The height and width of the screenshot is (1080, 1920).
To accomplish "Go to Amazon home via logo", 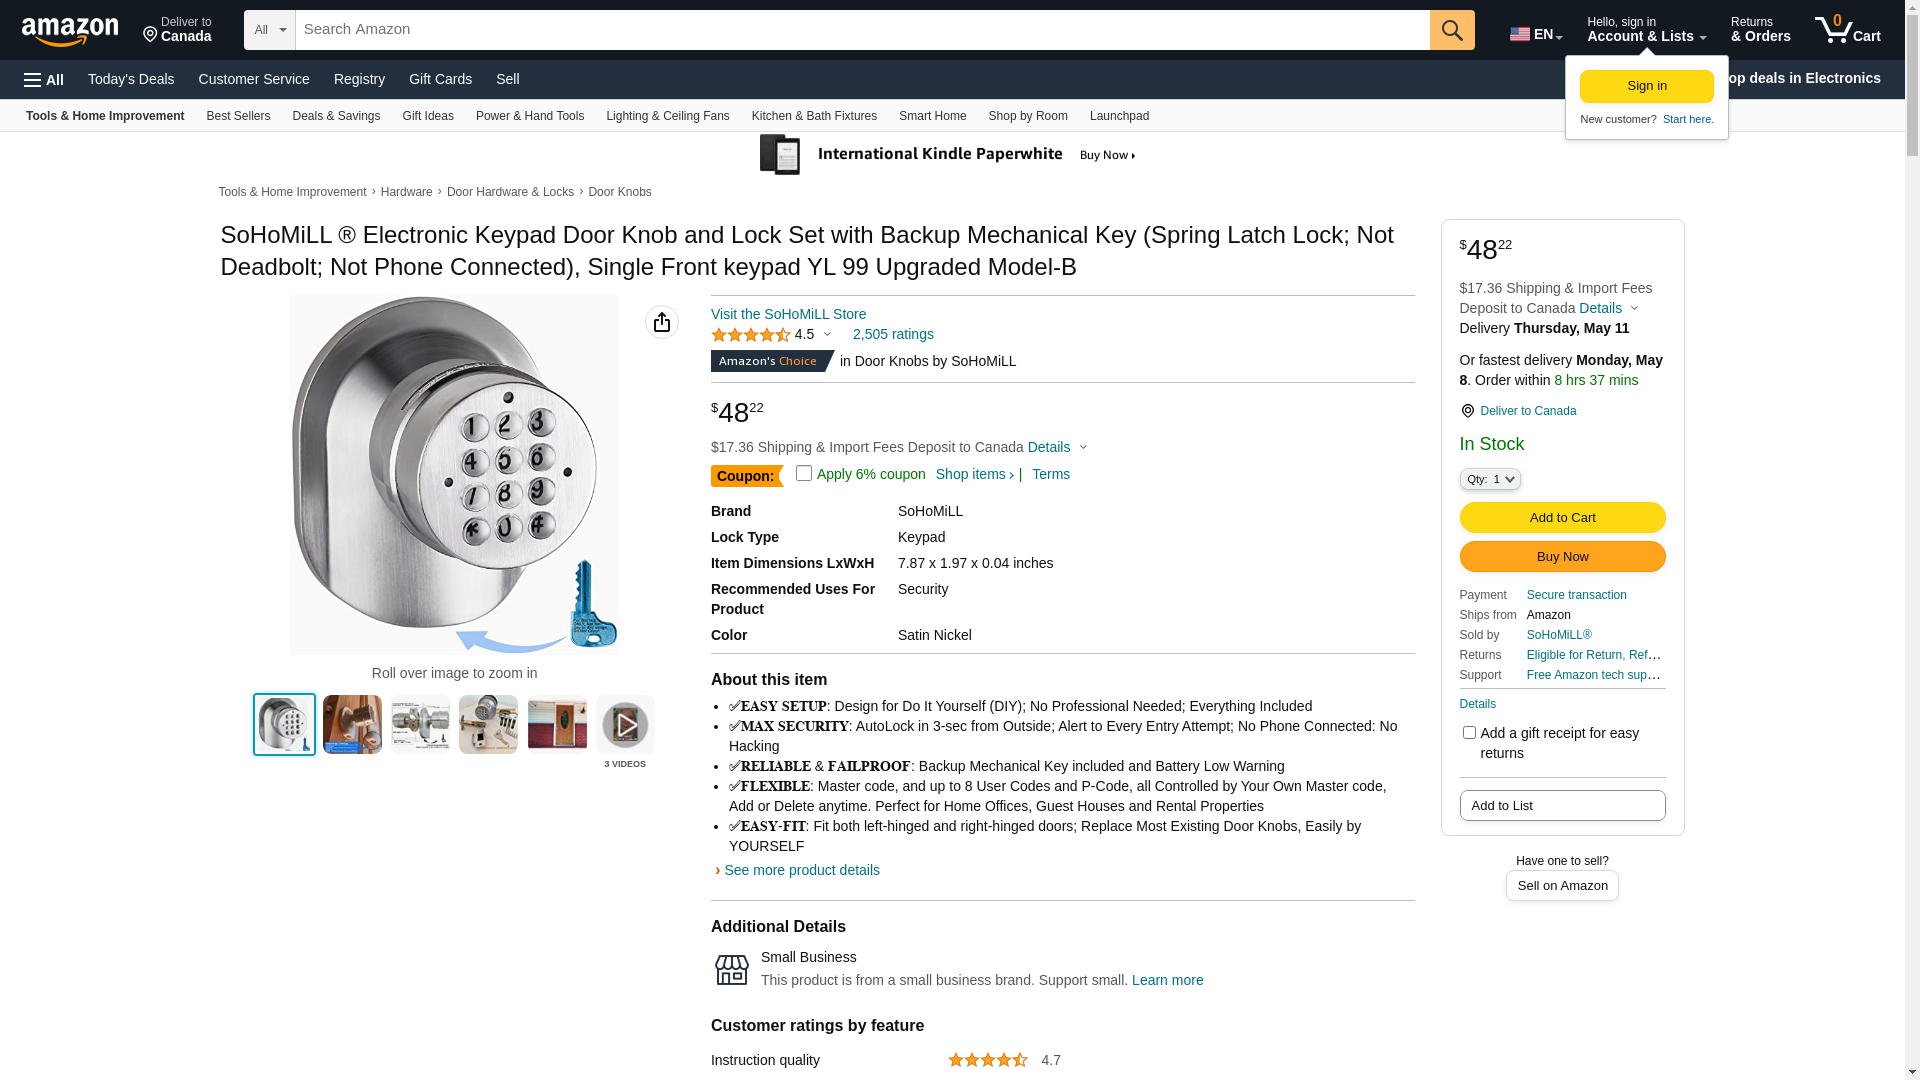I will coord(70,31).
